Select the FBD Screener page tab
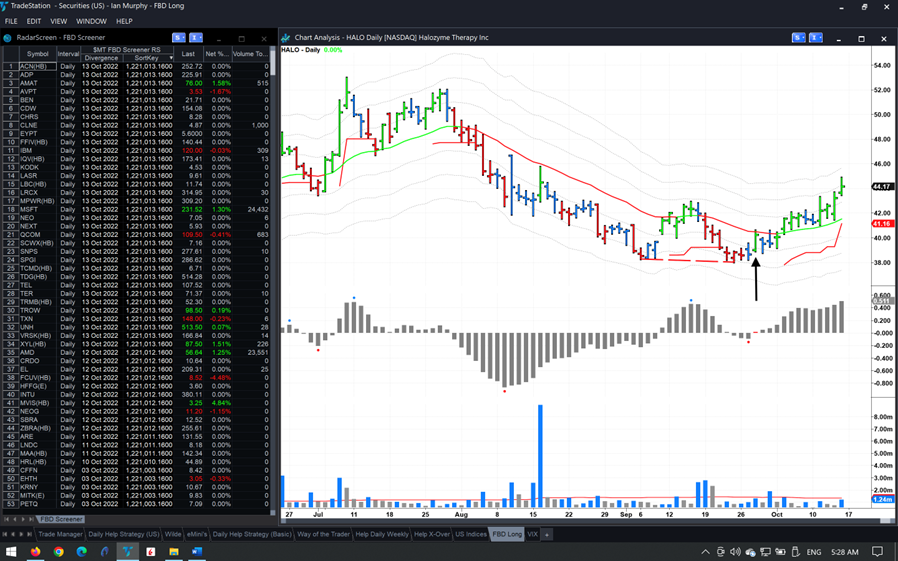This screenshot has width=898, height=561. 61,519
